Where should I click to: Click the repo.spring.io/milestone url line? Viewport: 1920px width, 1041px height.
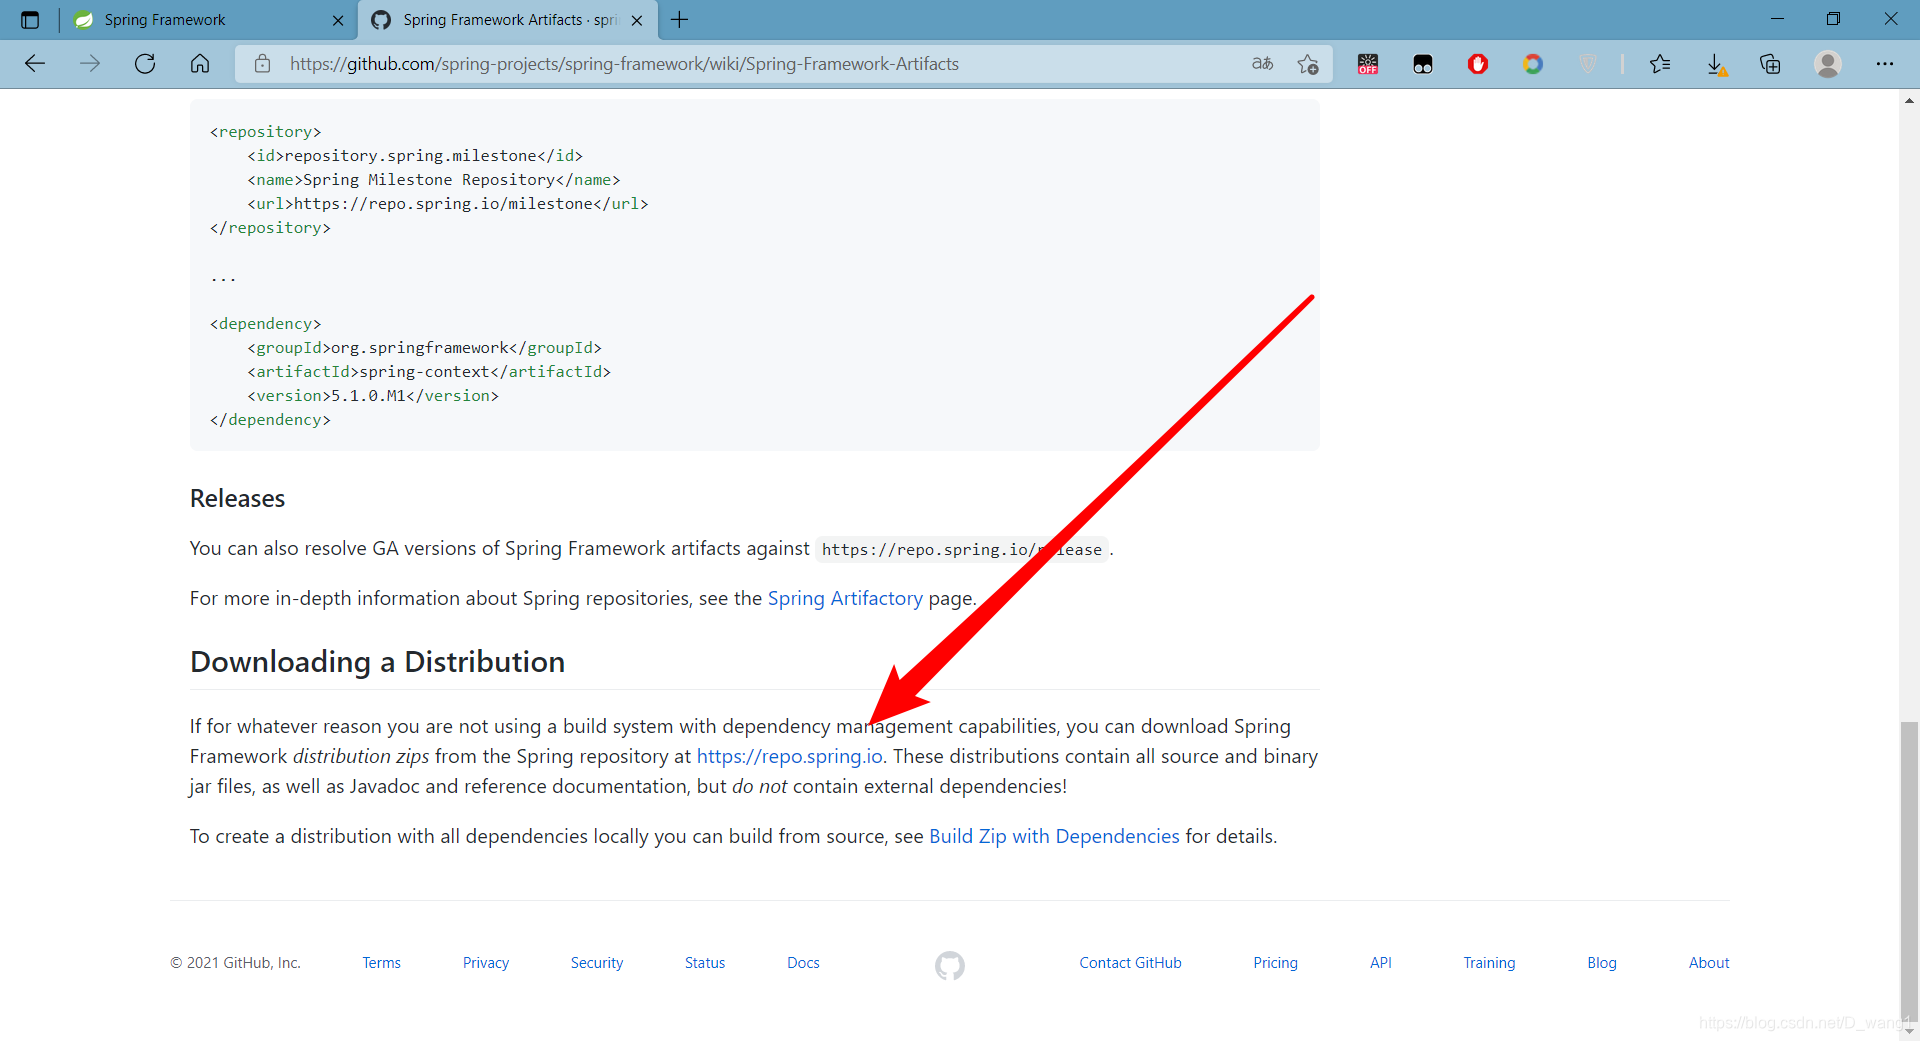(448, 204)
